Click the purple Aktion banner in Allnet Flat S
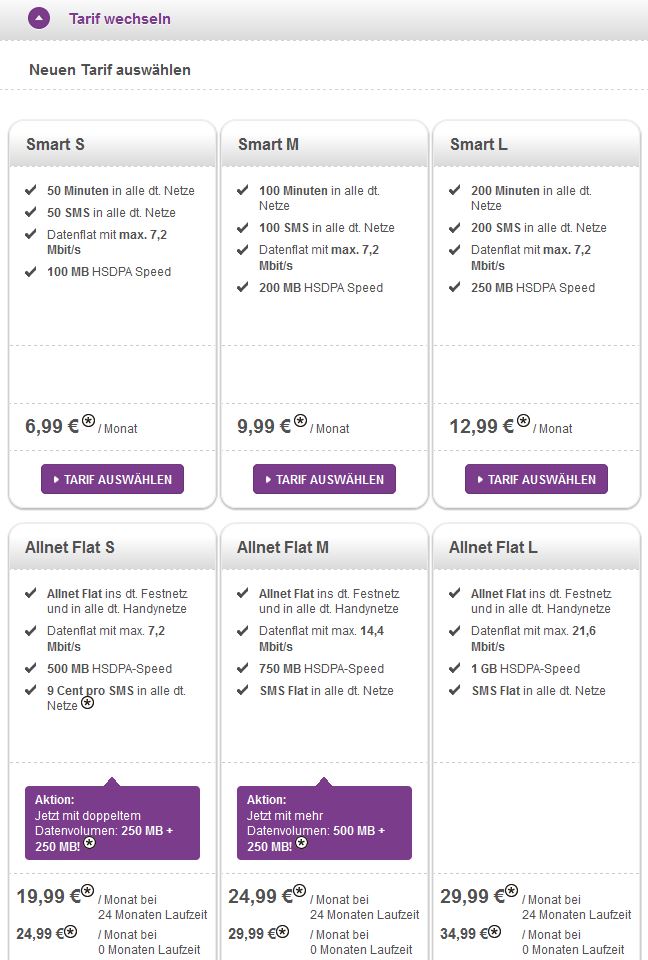This screenshot has height=960, width=648. 112,822
